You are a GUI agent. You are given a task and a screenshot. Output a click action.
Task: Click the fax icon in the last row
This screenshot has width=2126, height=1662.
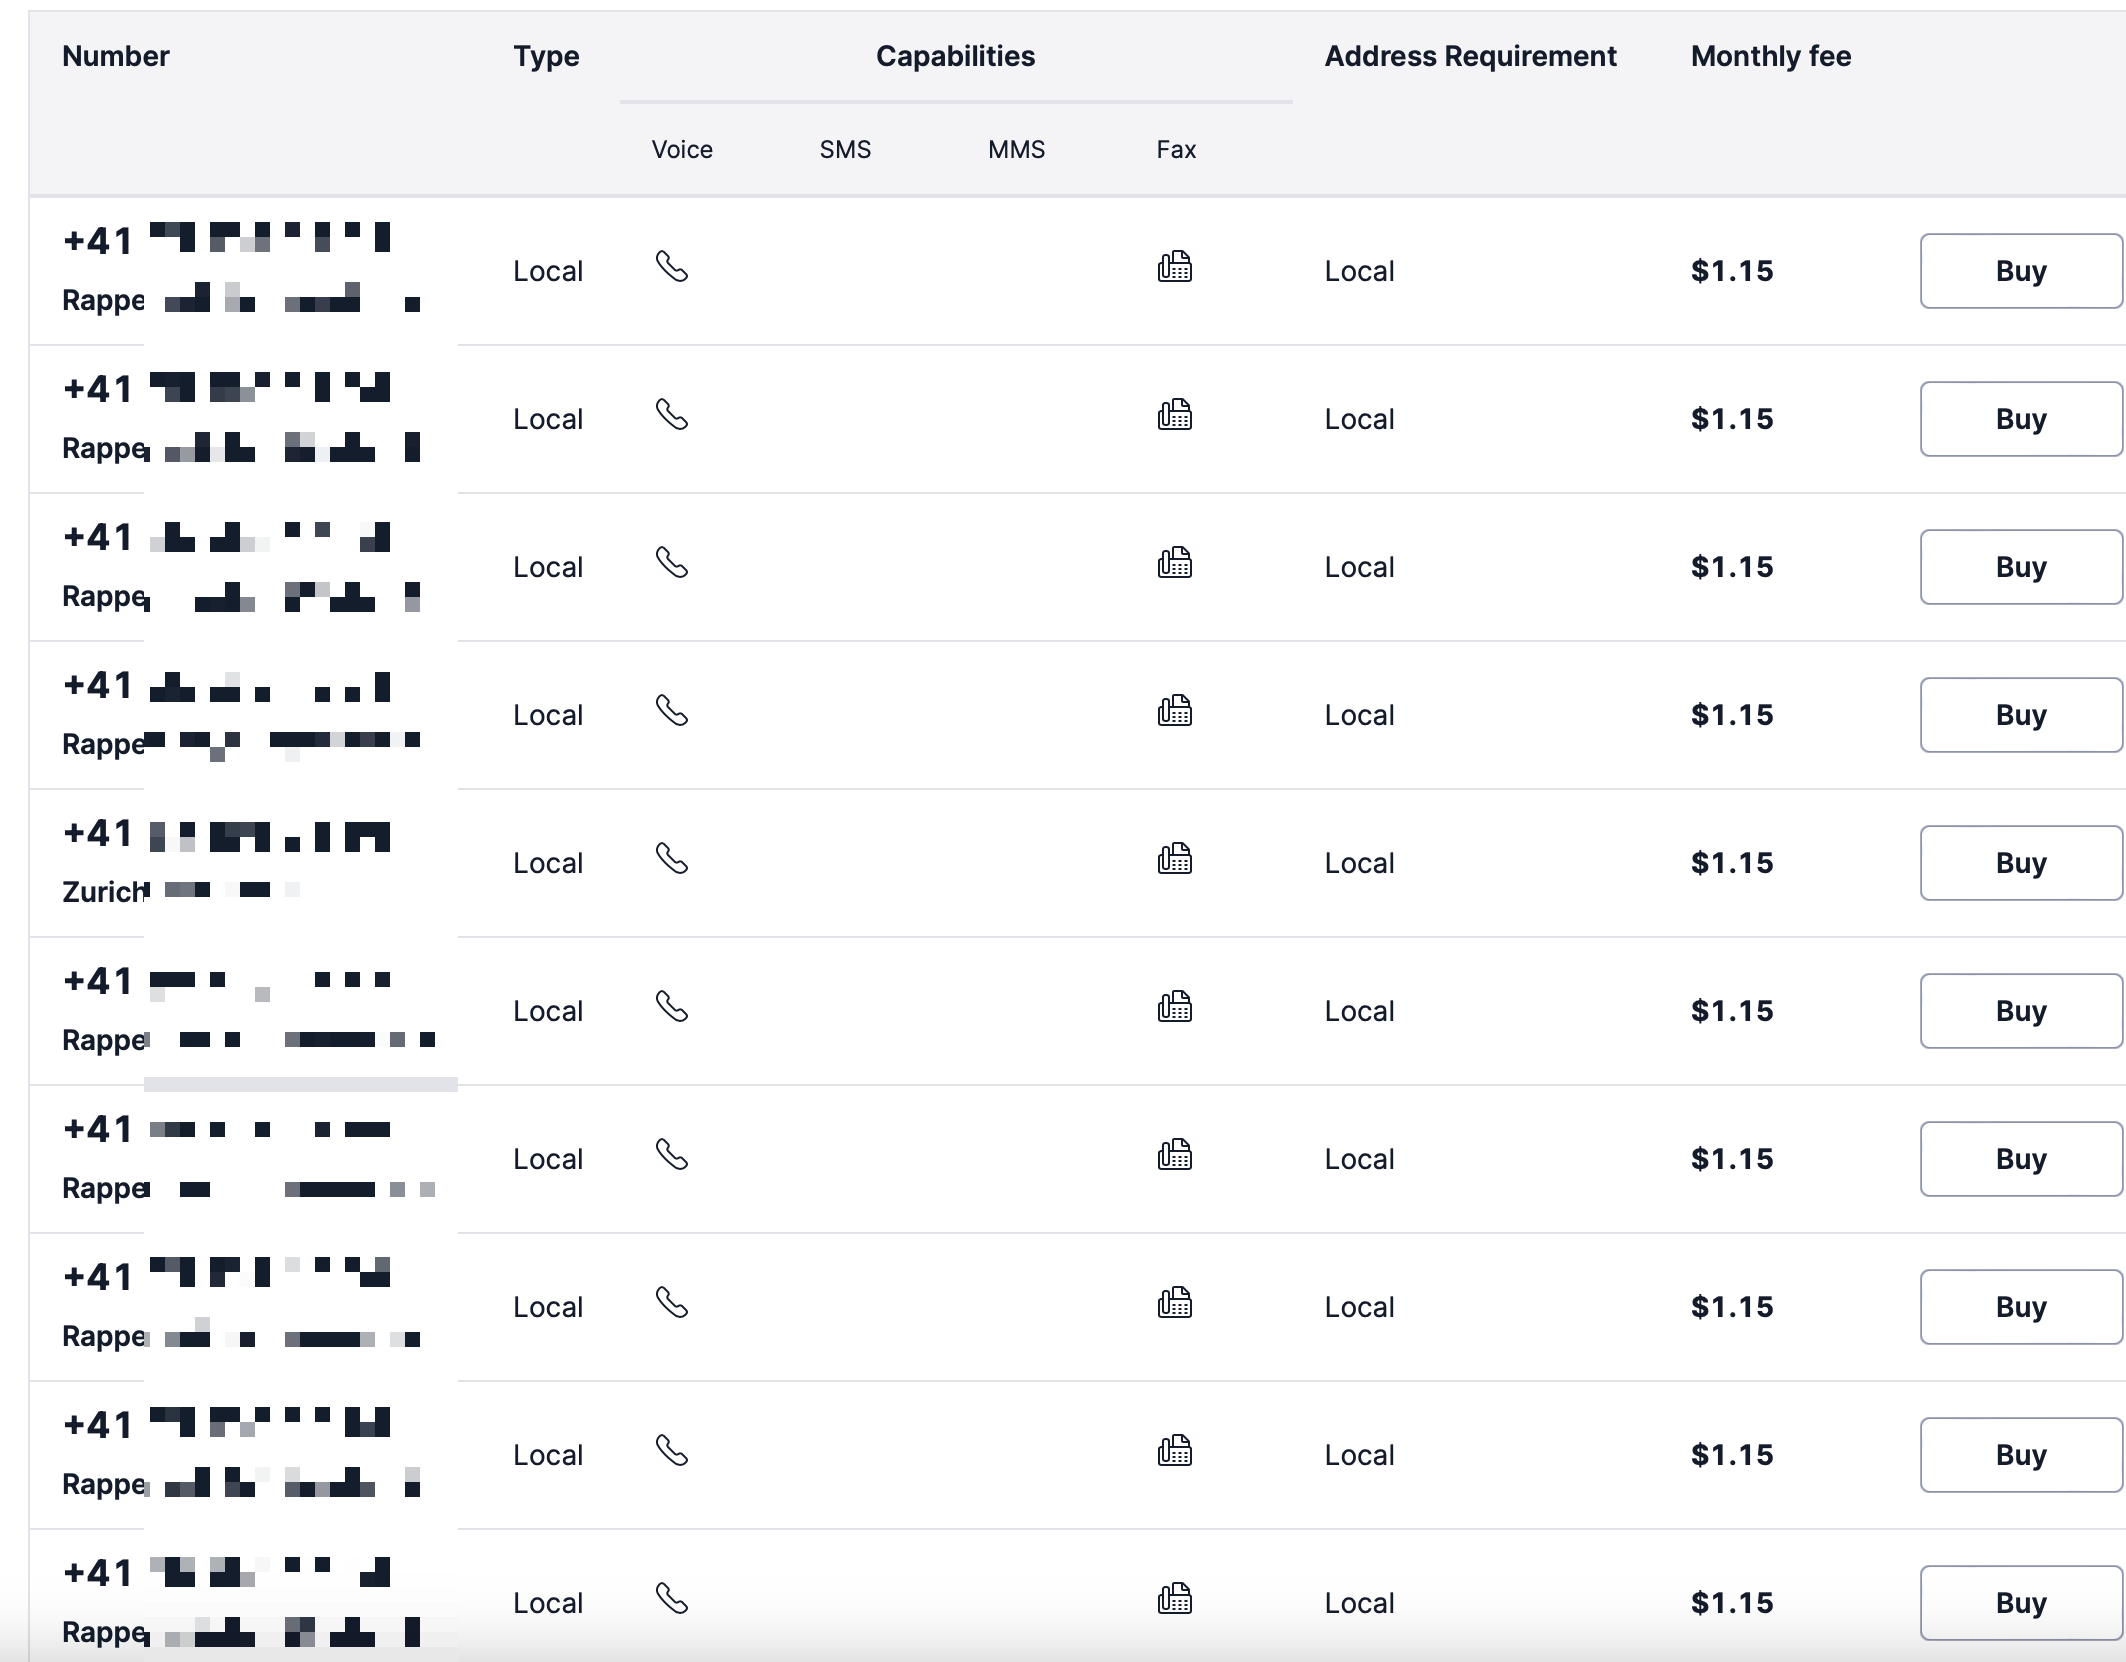point(1174,1599)
